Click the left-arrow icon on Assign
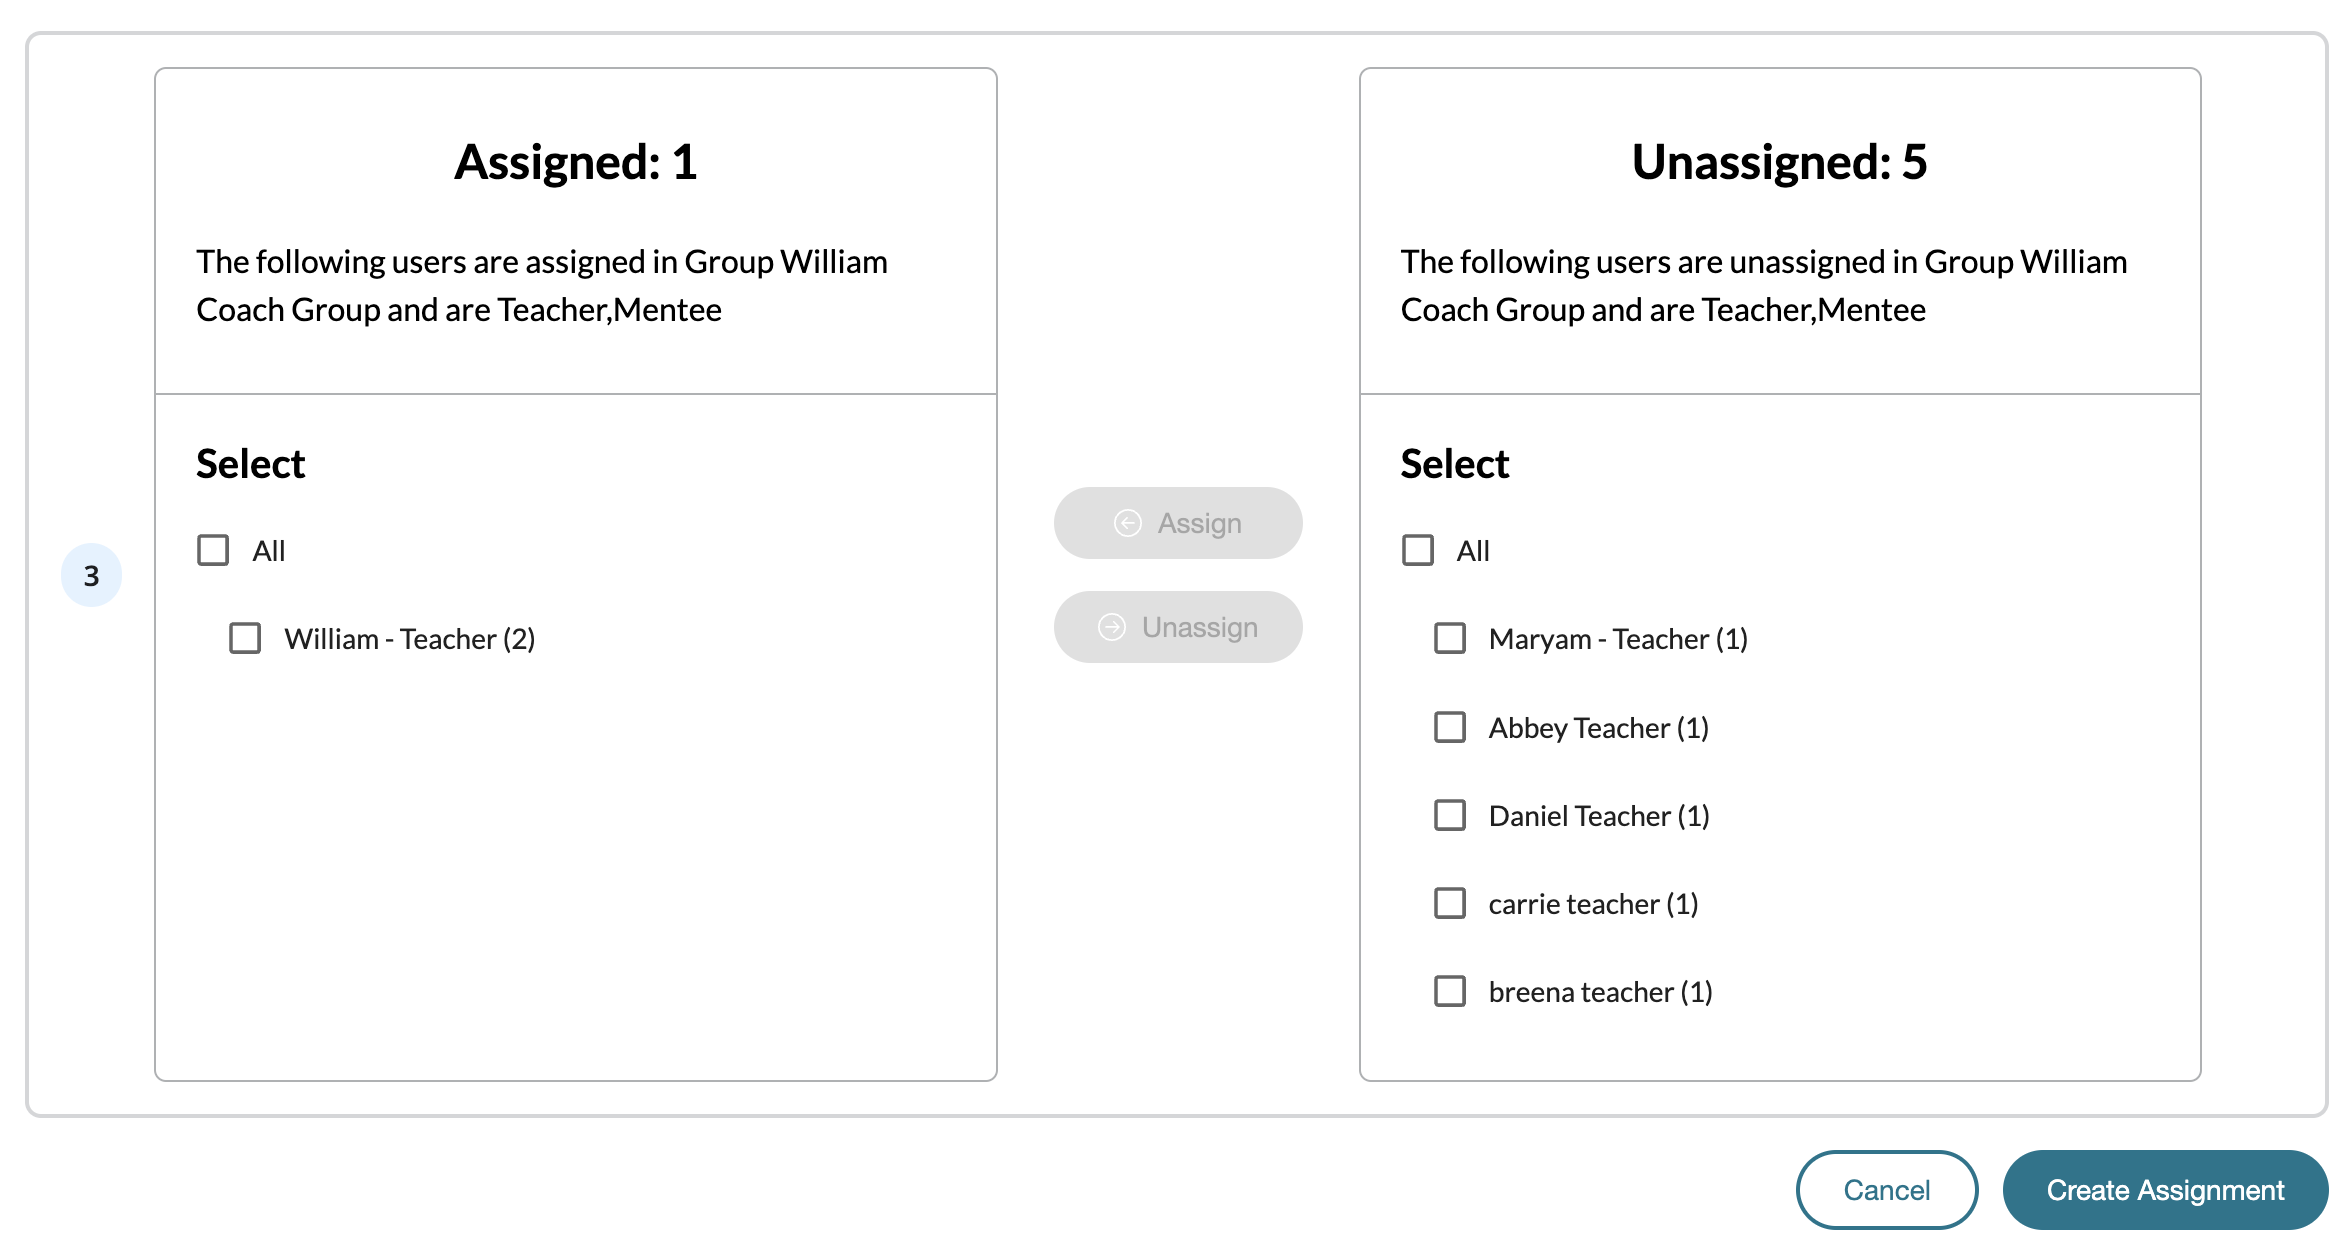This screenshot has width=2352, height=1254. tap(1127, 523)
